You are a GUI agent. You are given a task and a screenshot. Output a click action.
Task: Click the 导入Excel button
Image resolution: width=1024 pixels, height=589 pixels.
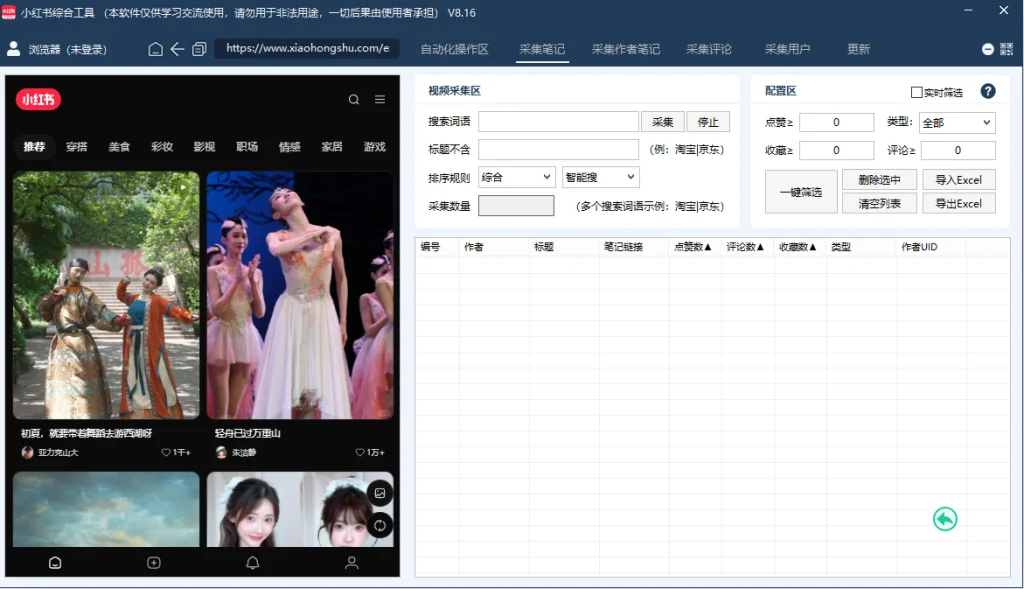tap(959, 180)
